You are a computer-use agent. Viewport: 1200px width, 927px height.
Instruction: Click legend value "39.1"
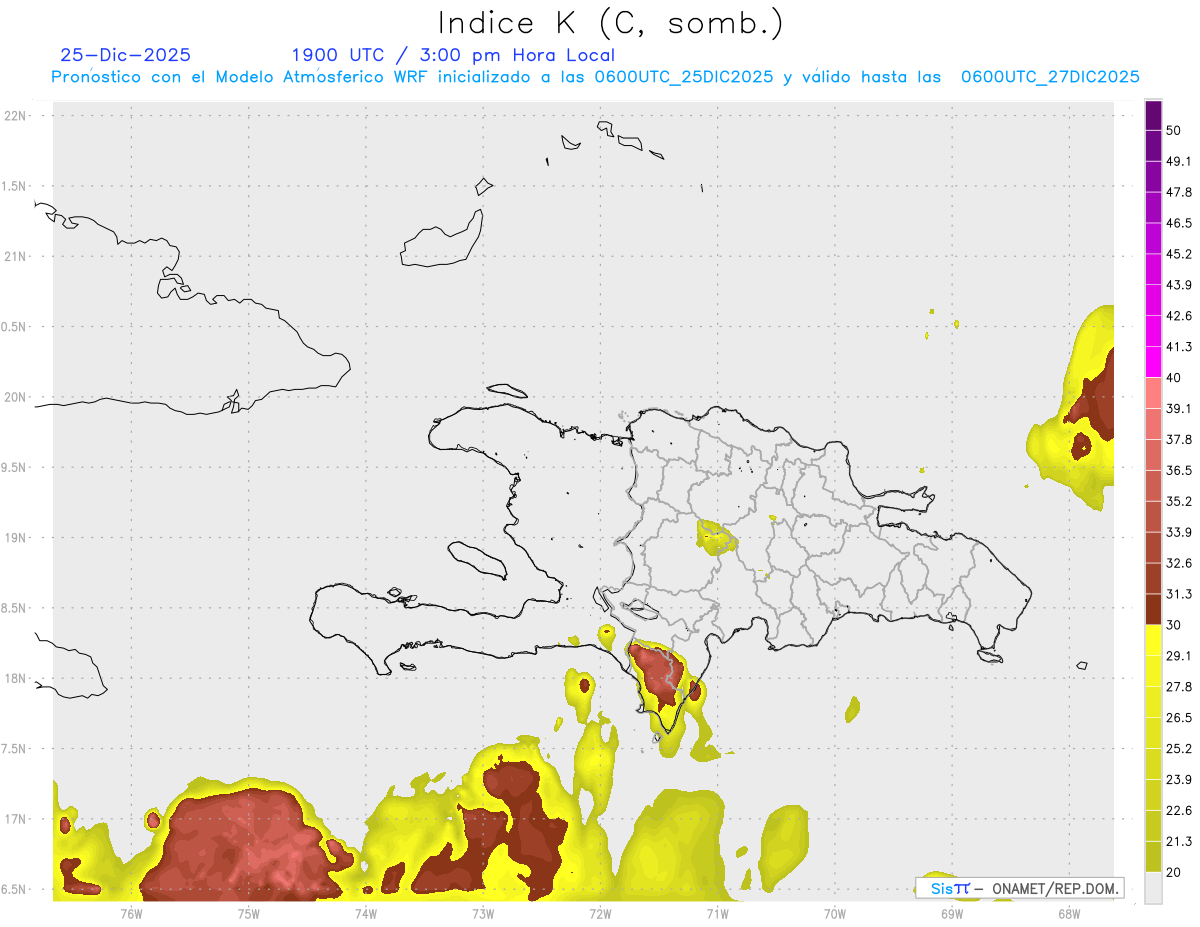(x=1179, y=408)
